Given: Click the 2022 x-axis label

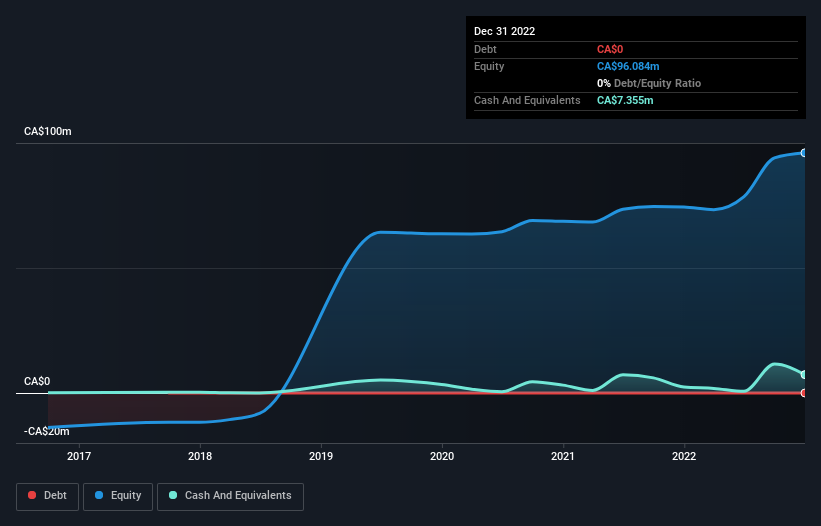Looking at the screenshot, I should tap(684, 456).
